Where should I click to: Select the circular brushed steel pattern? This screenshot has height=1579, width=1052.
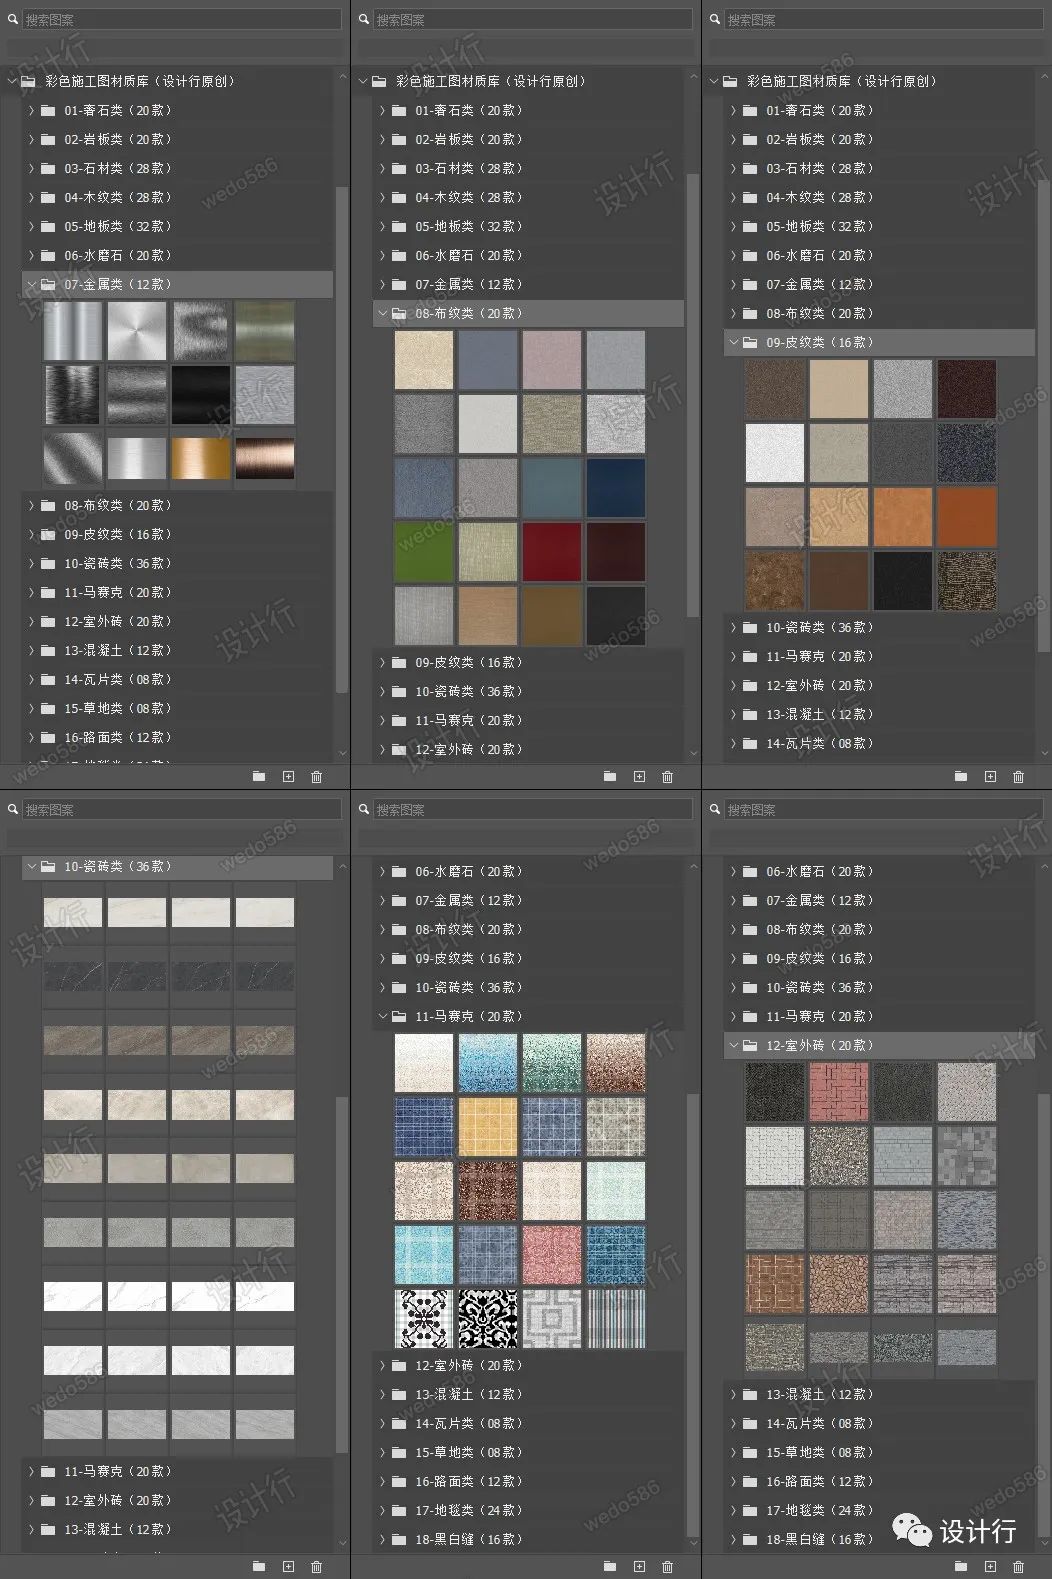[137, 331]
